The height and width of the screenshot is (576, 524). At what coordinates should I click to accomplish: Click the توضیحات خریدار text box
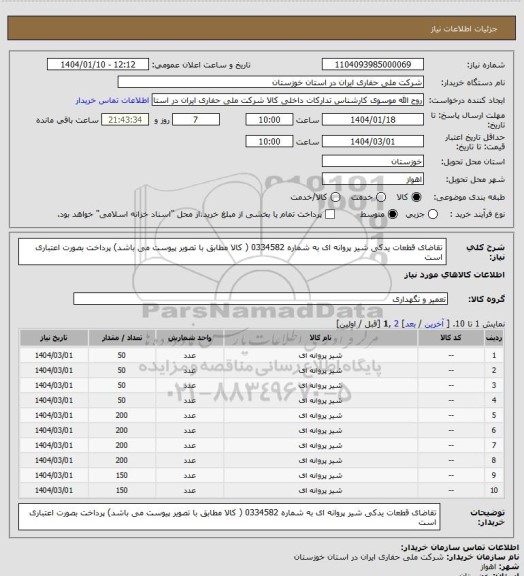(229, 517)
